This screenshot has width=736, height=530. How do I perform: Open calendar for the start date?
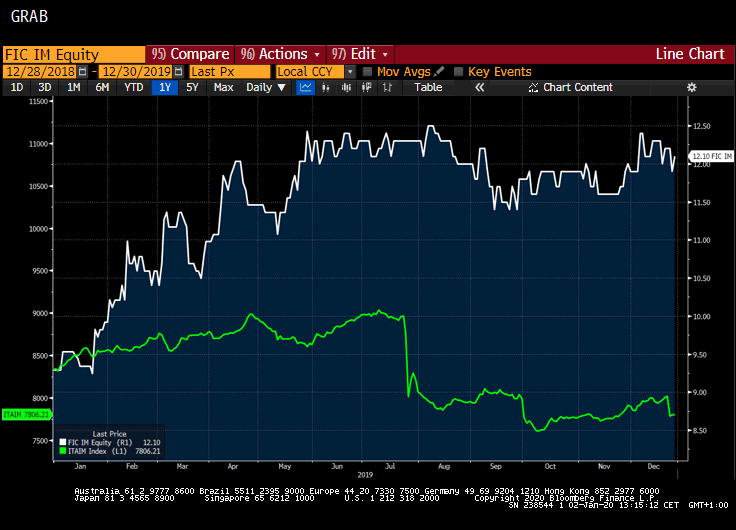(x=83, y=71)
